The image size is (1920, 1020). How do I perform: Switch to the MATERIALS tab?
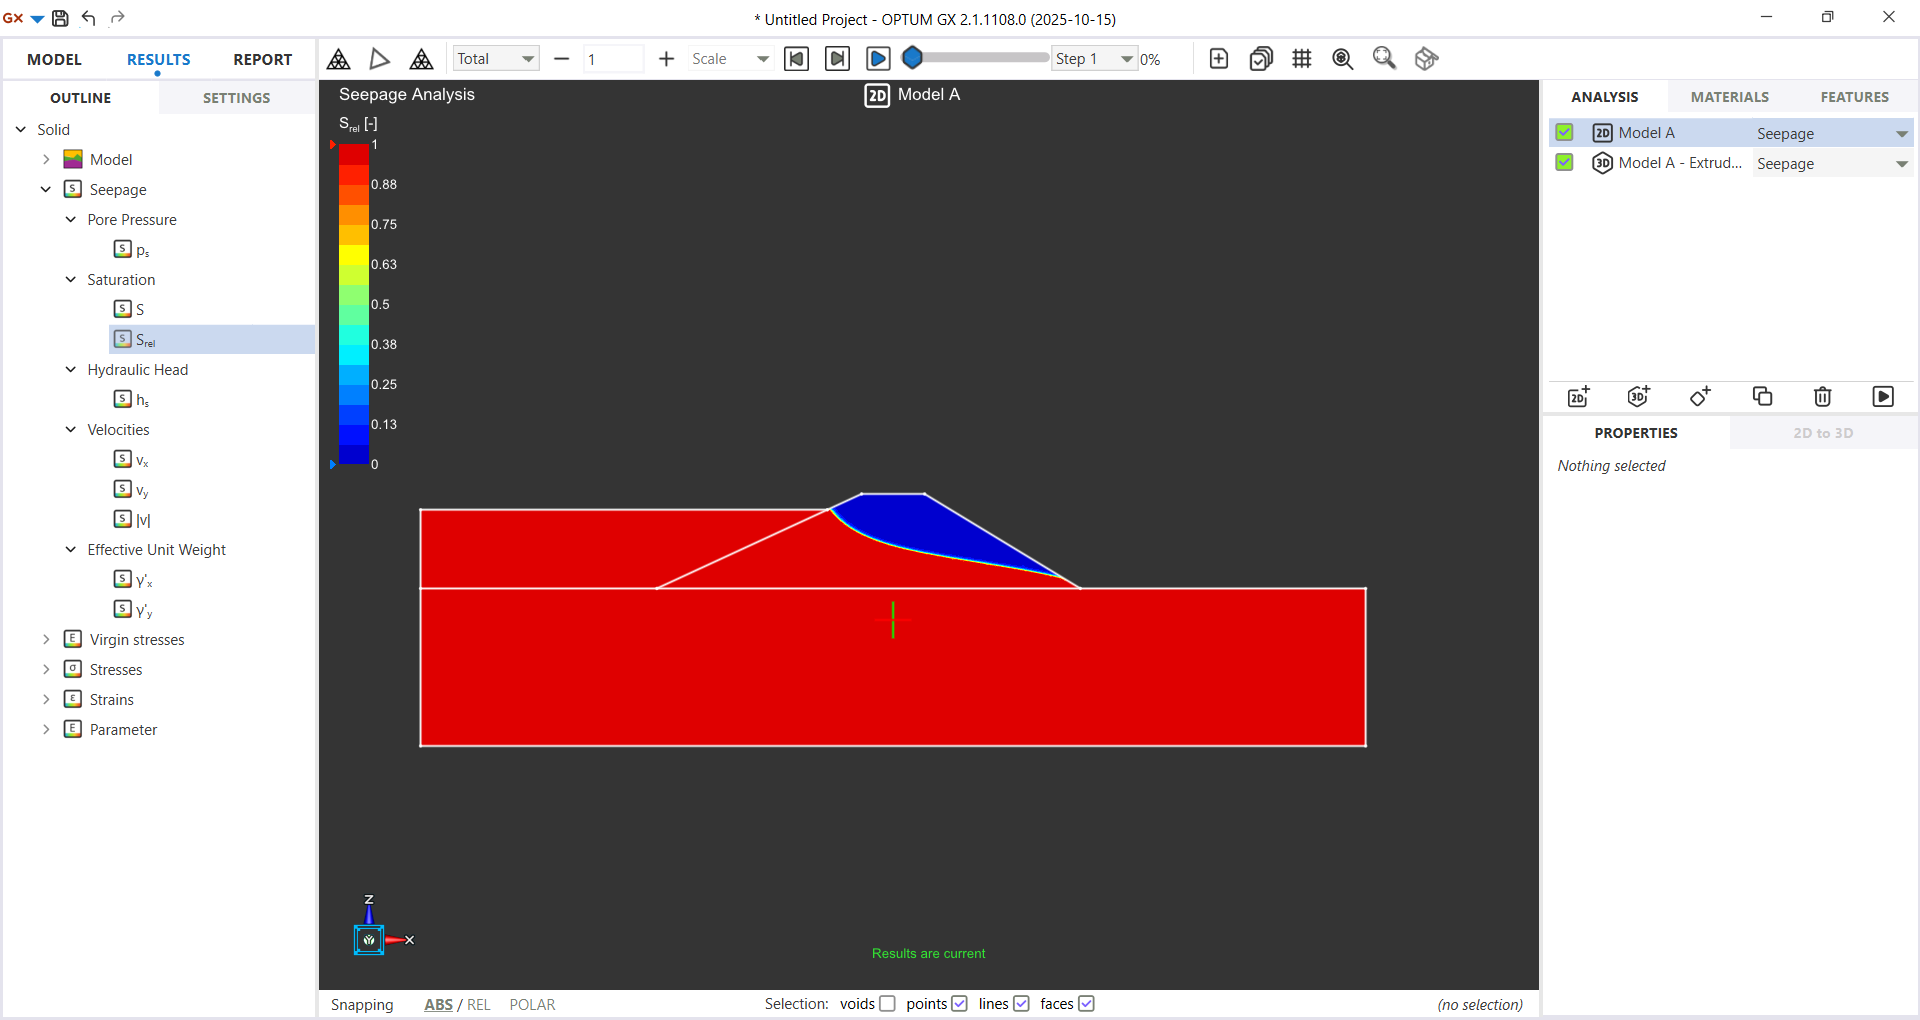point(1730,96)
